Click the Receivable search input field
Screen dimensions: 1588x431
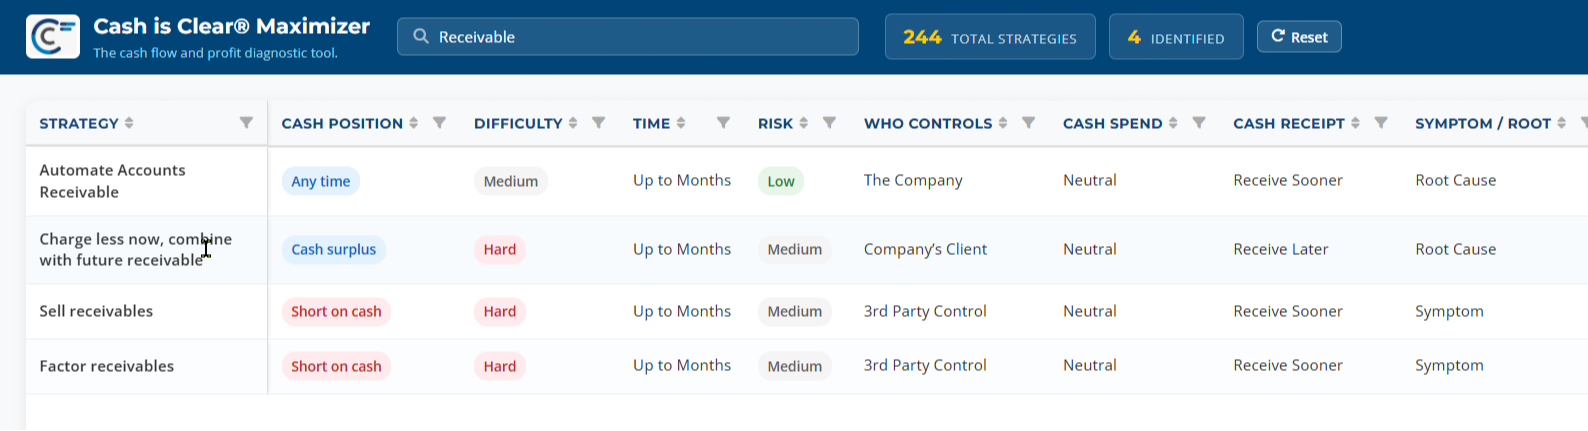coord(628,37)
